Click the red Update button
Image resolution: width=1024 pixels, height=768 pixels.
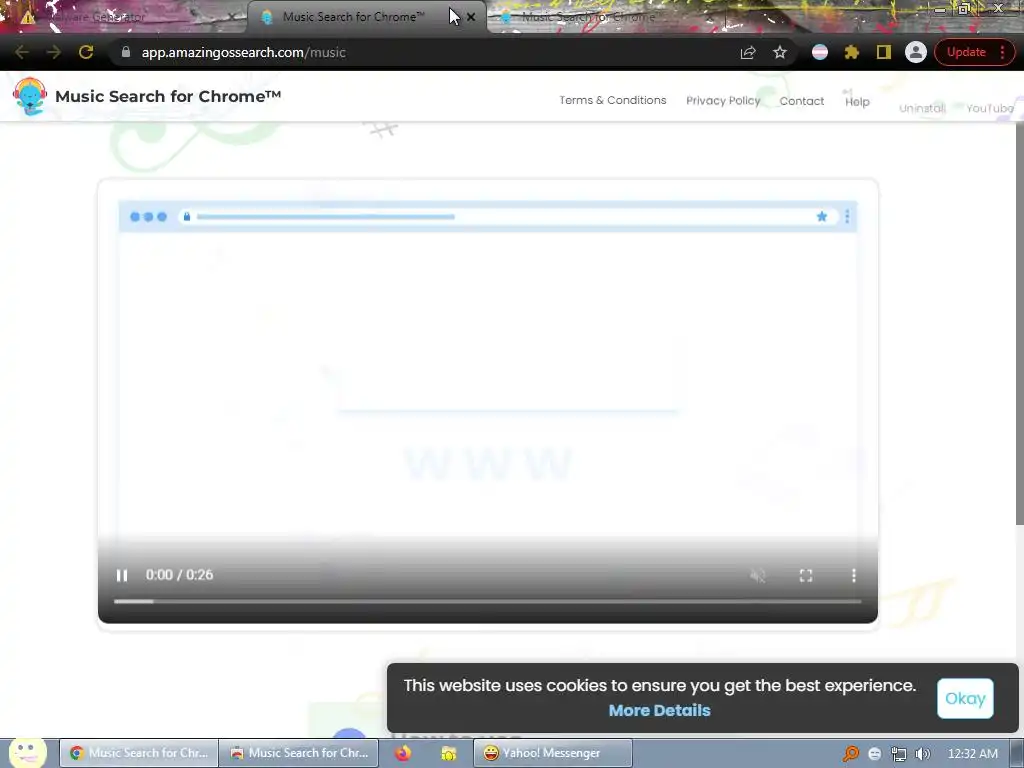coord(966,52)
